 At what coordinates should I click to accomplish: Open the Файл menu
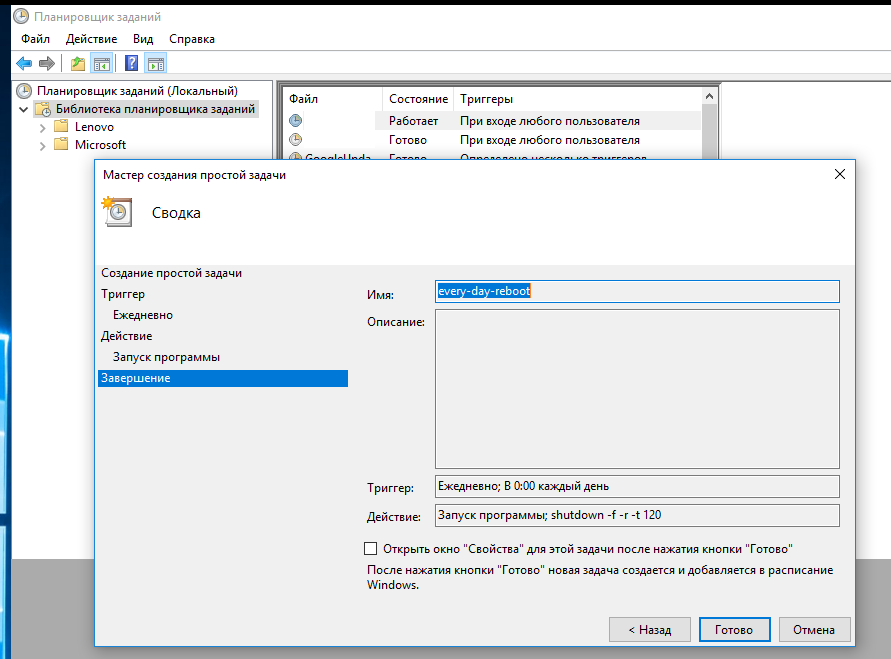(x=35, y=39)
